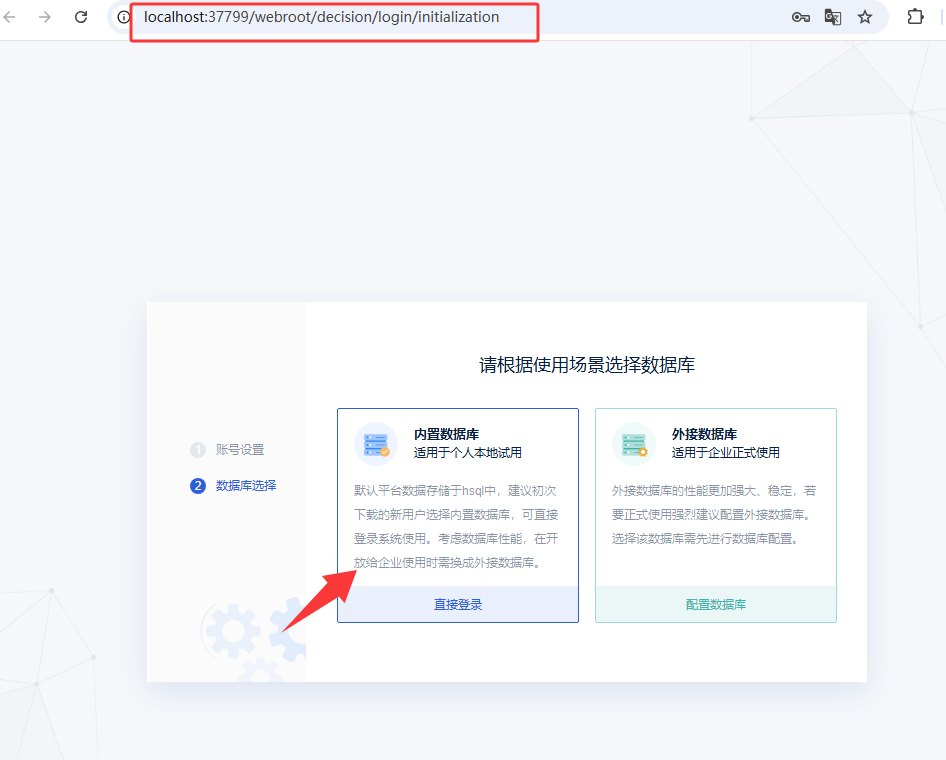
Task: Click the browser forward arrow
Action: [x=45, y=17]
